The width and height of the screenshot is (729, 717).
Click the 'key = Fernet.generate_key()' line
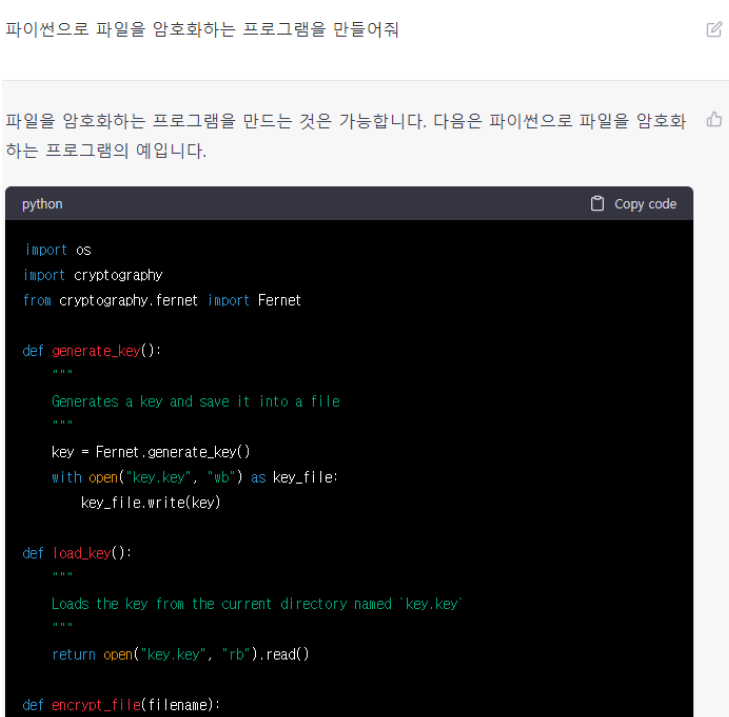point(151,452)
